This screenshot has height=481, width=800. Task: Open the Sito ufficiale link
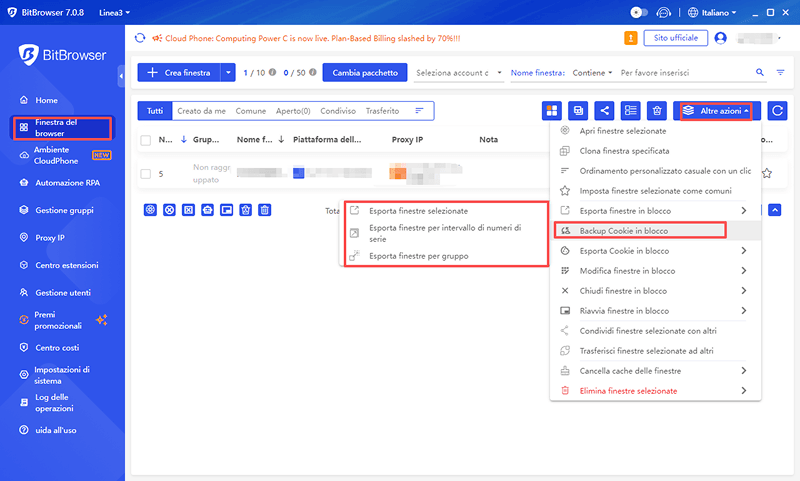point(676,38)
